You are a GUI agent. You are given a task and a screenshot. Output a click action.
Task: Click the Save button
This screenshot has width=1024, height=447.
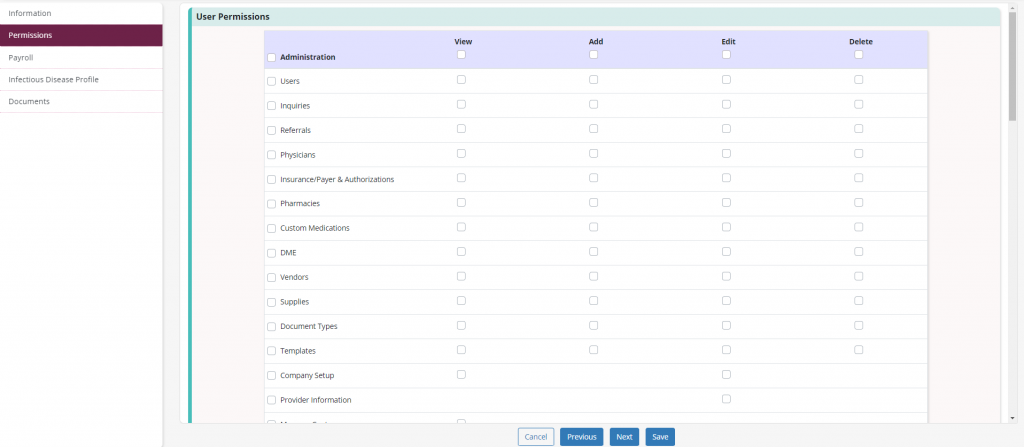pyautogui.click(x=660, y=436)
